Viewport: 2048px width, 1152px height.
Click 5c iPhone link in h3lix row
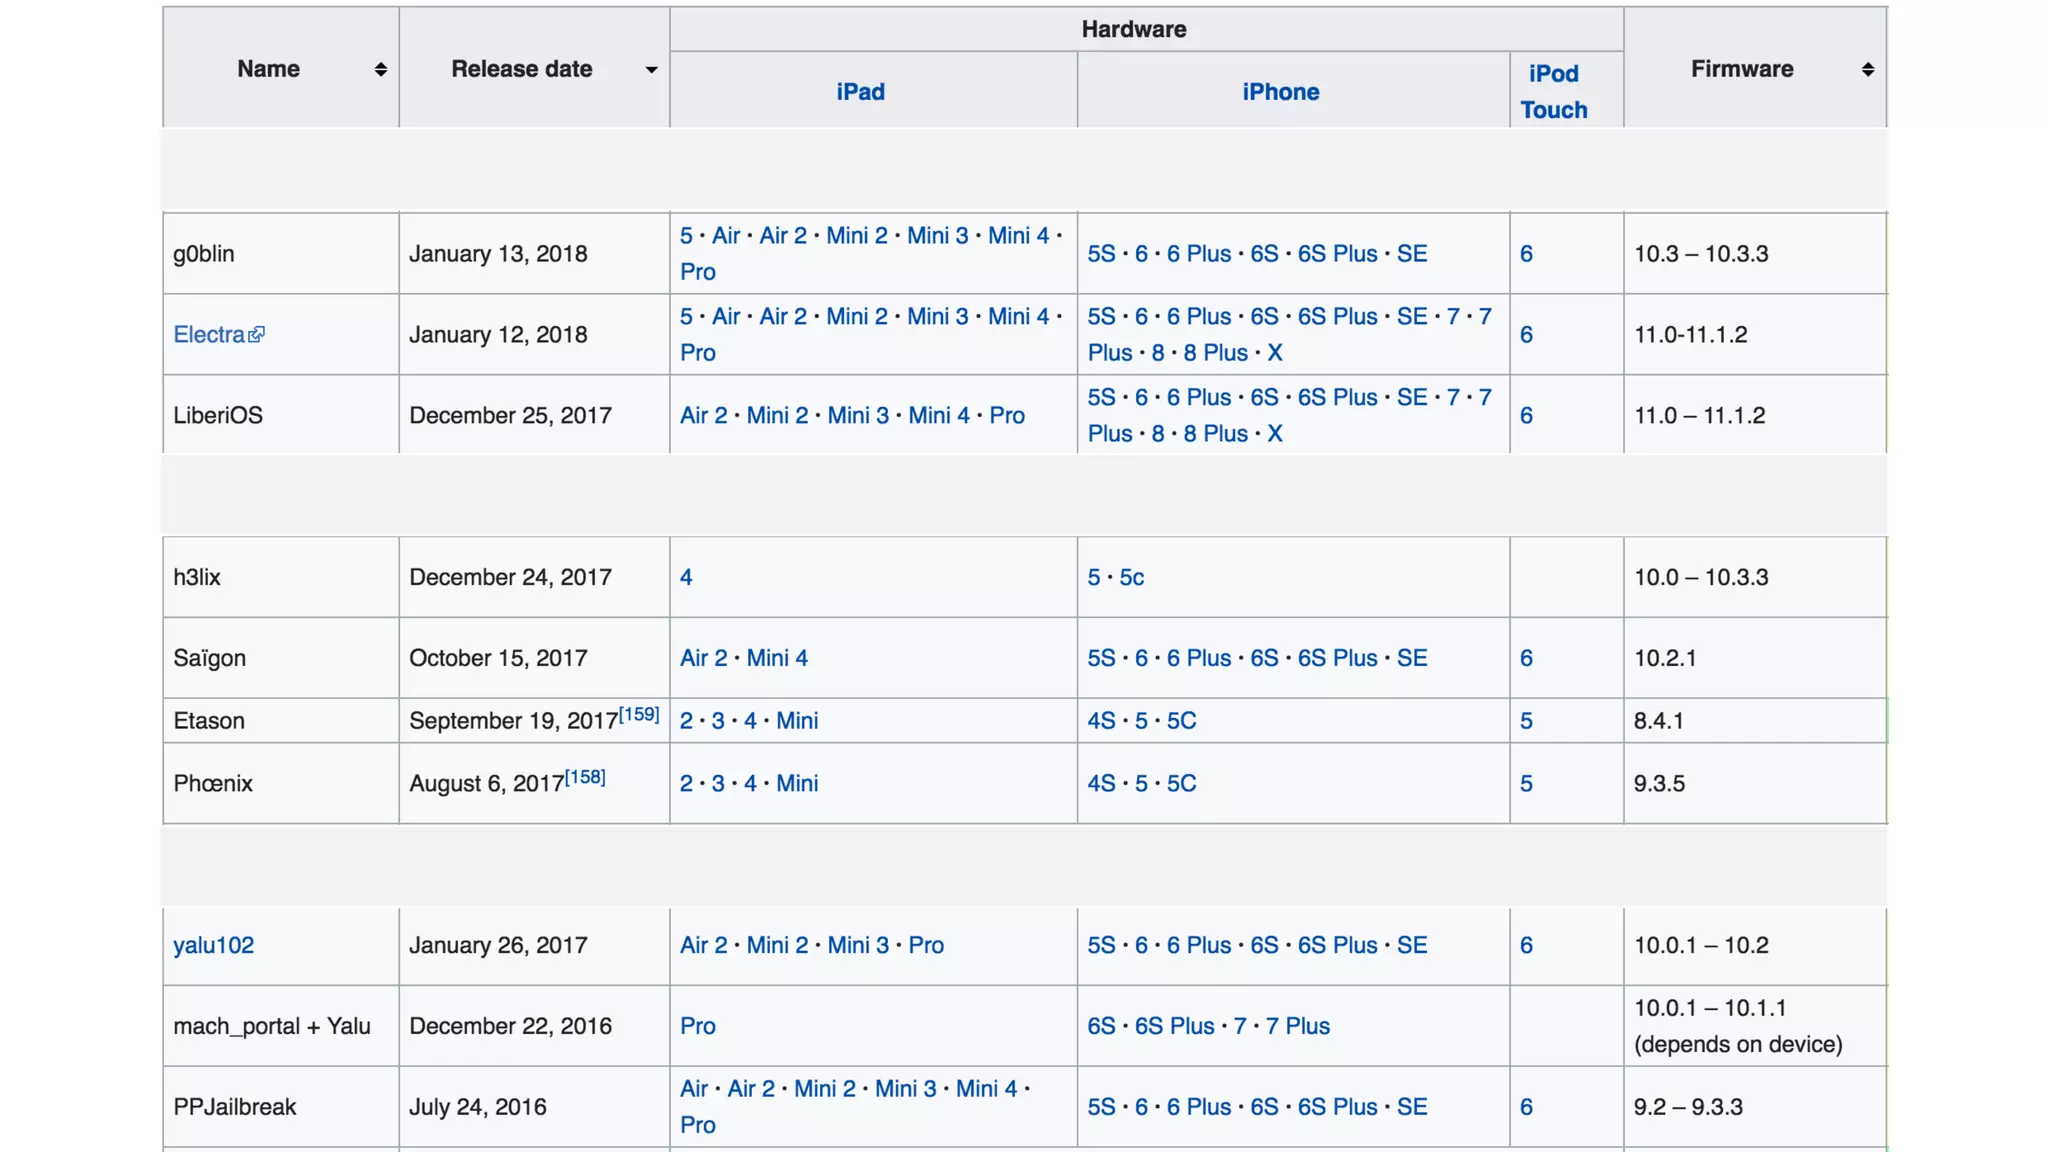click(1131, 577)
